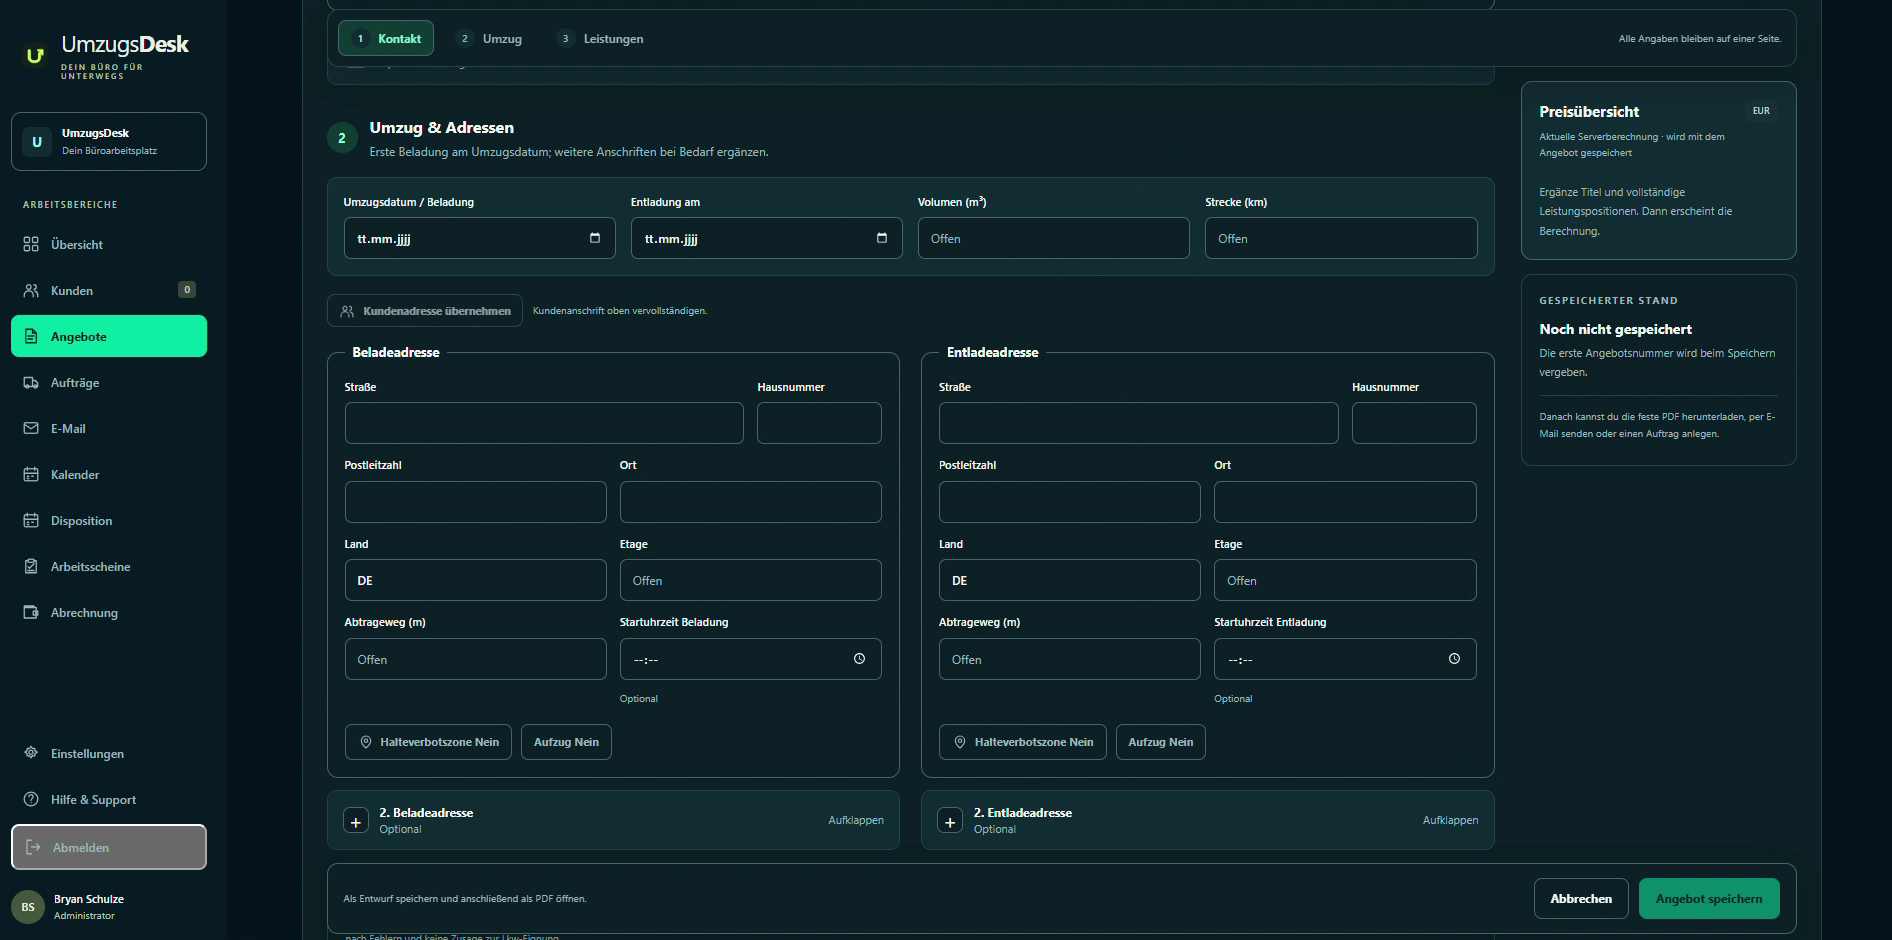Click the Aufträge truck icon
1892x940 pixels.
[x=31, y=382]
